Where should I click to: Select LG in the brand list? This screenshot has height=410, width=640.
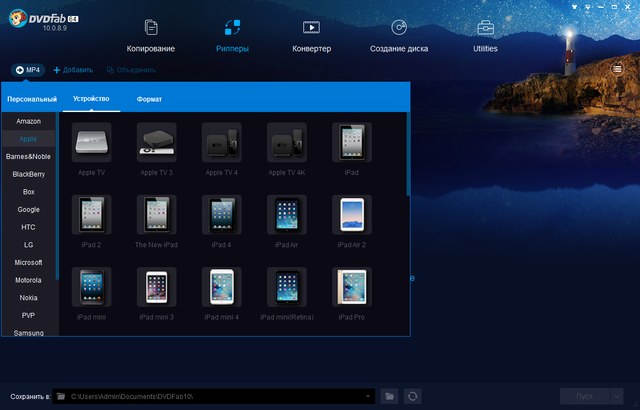(x=29, y=245)
